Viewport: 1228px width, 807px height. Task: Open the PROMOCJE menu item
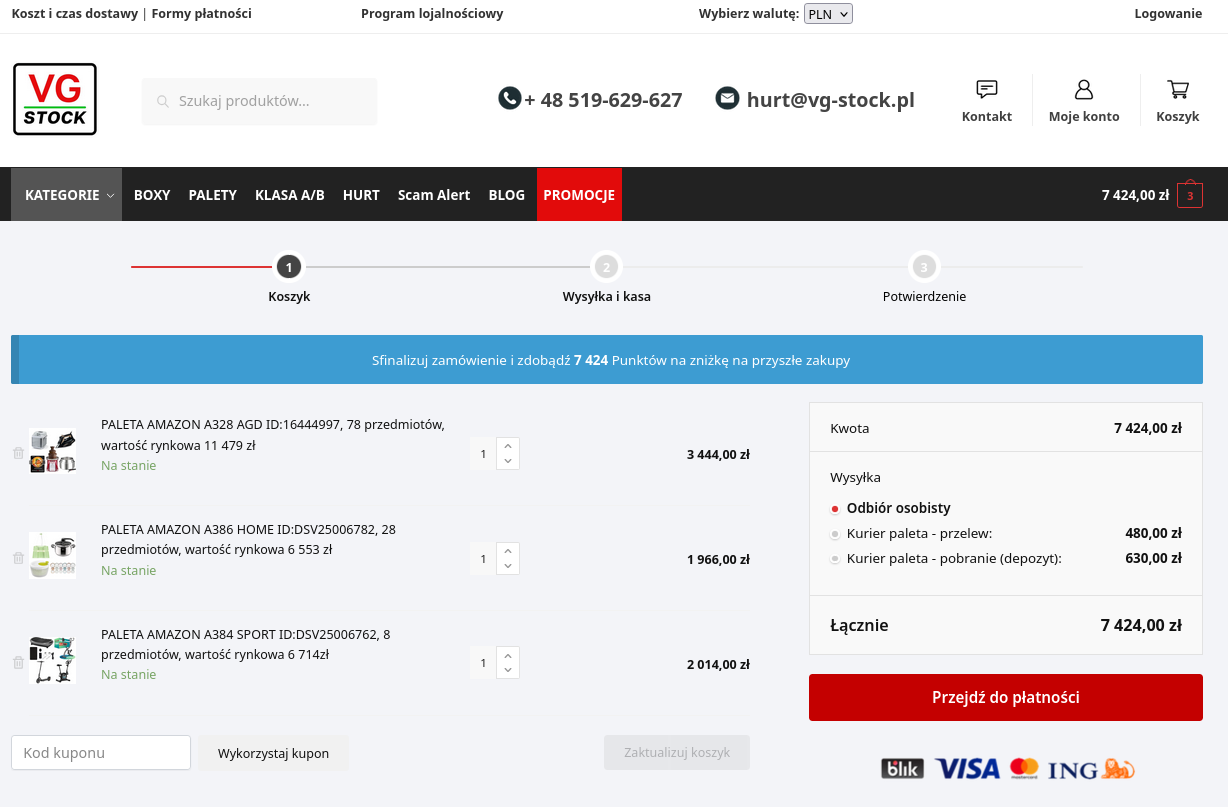click(x=579, y=195)
